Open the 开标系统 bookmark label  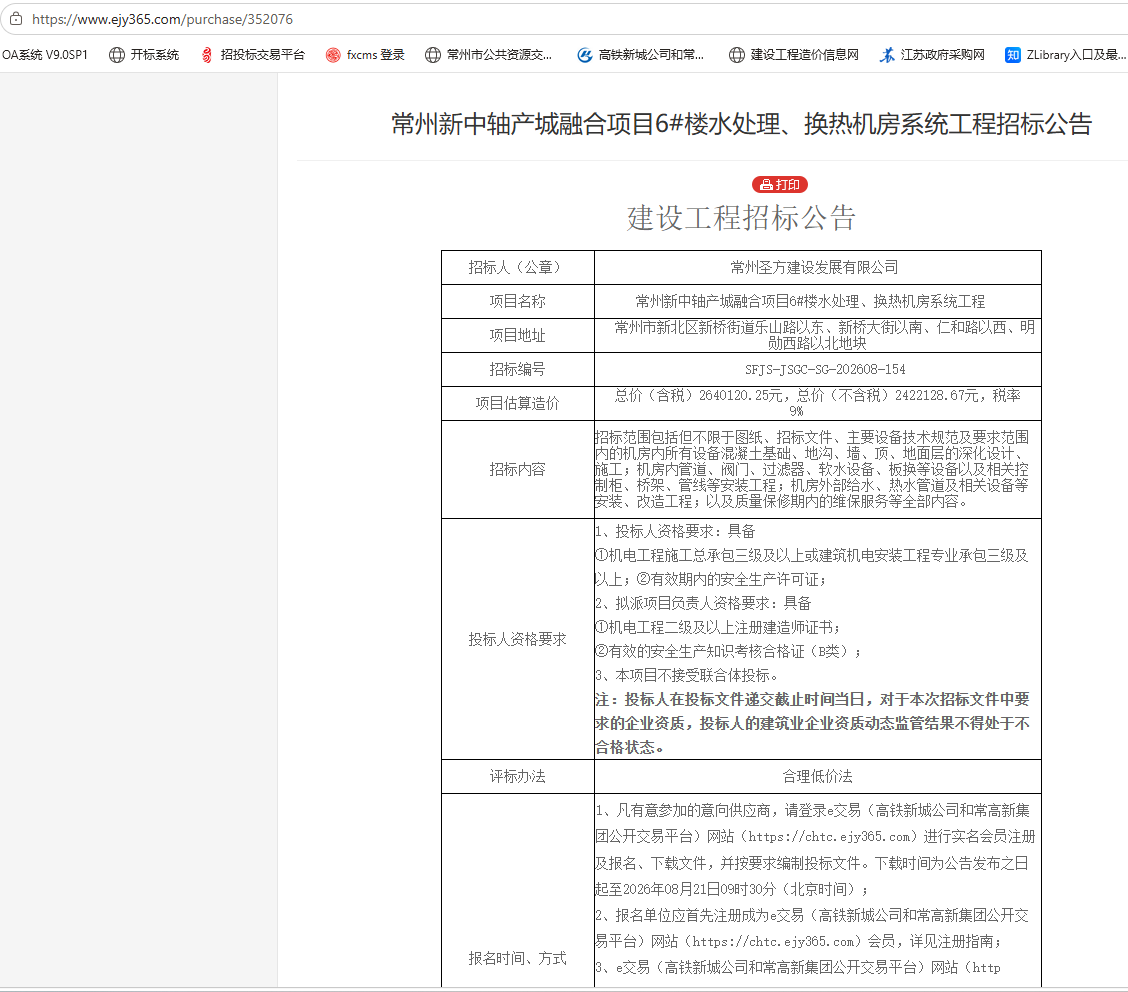[155, 55]
